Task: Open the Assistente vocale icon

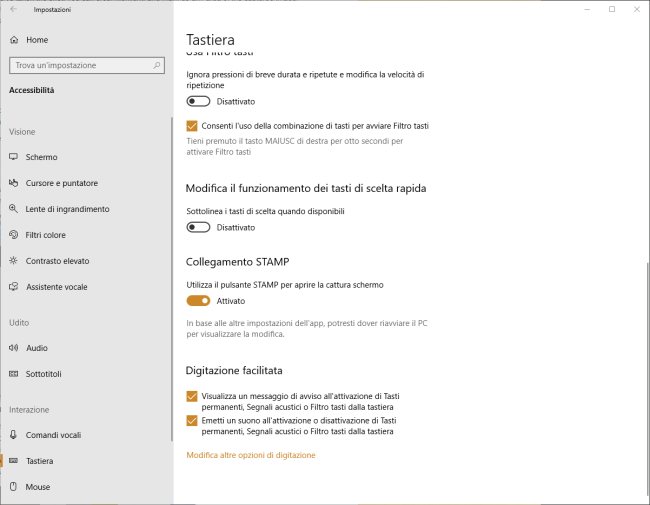Action: [x=14, y=286]
